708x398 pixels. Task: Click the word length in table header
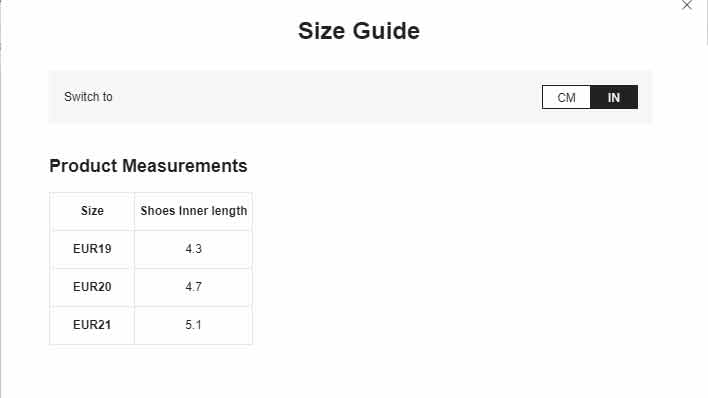(229, 211)
